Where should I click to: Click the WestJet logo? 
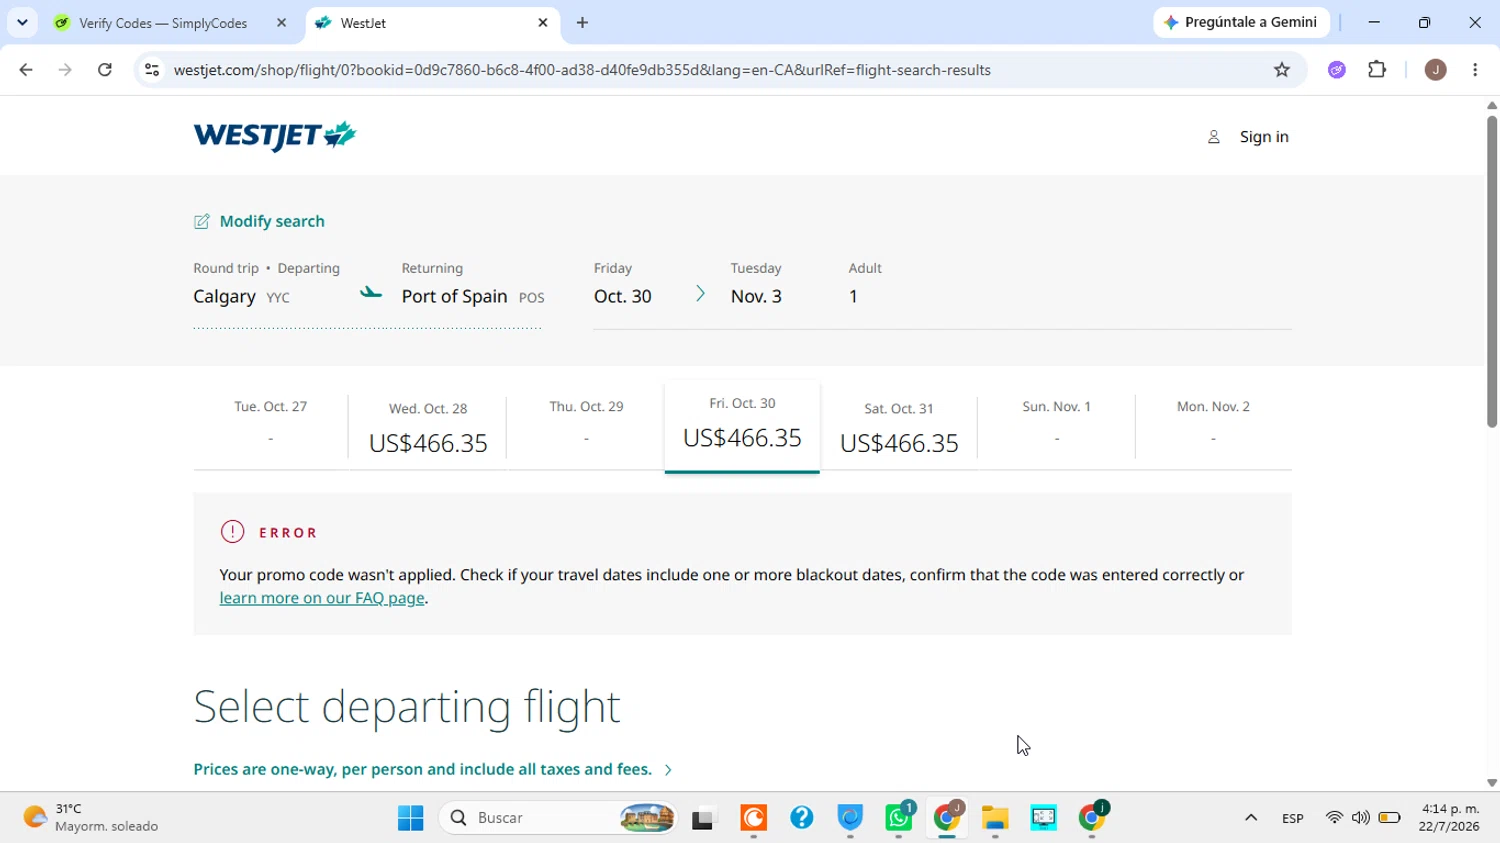[275, 135]
